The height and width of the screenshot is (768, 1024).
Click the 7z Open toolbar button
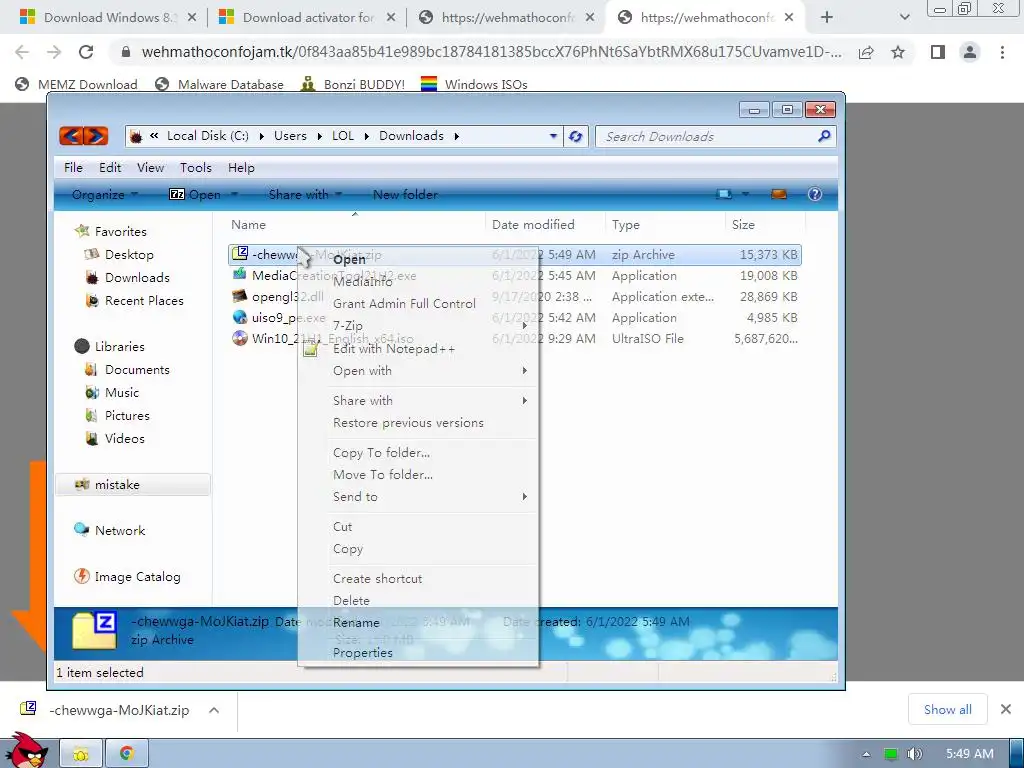tap(195, 195)
